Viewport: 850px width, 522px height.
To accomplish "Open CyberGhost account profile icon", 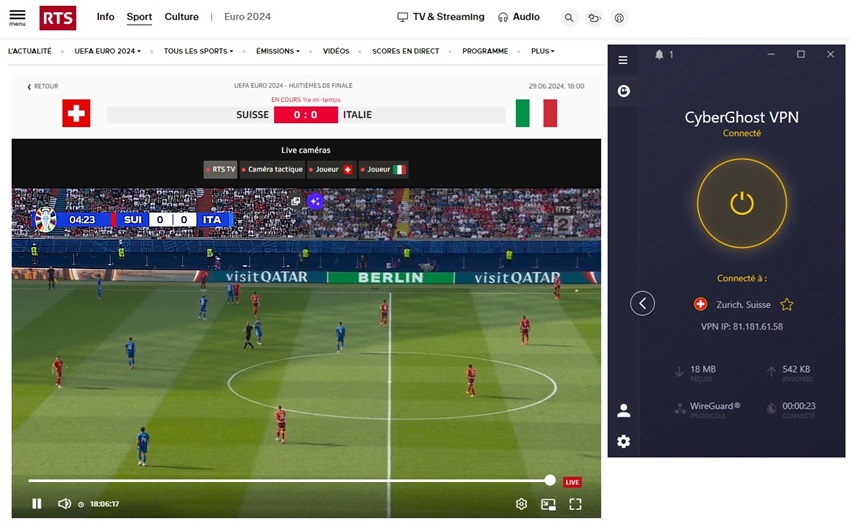I will 623,410.
